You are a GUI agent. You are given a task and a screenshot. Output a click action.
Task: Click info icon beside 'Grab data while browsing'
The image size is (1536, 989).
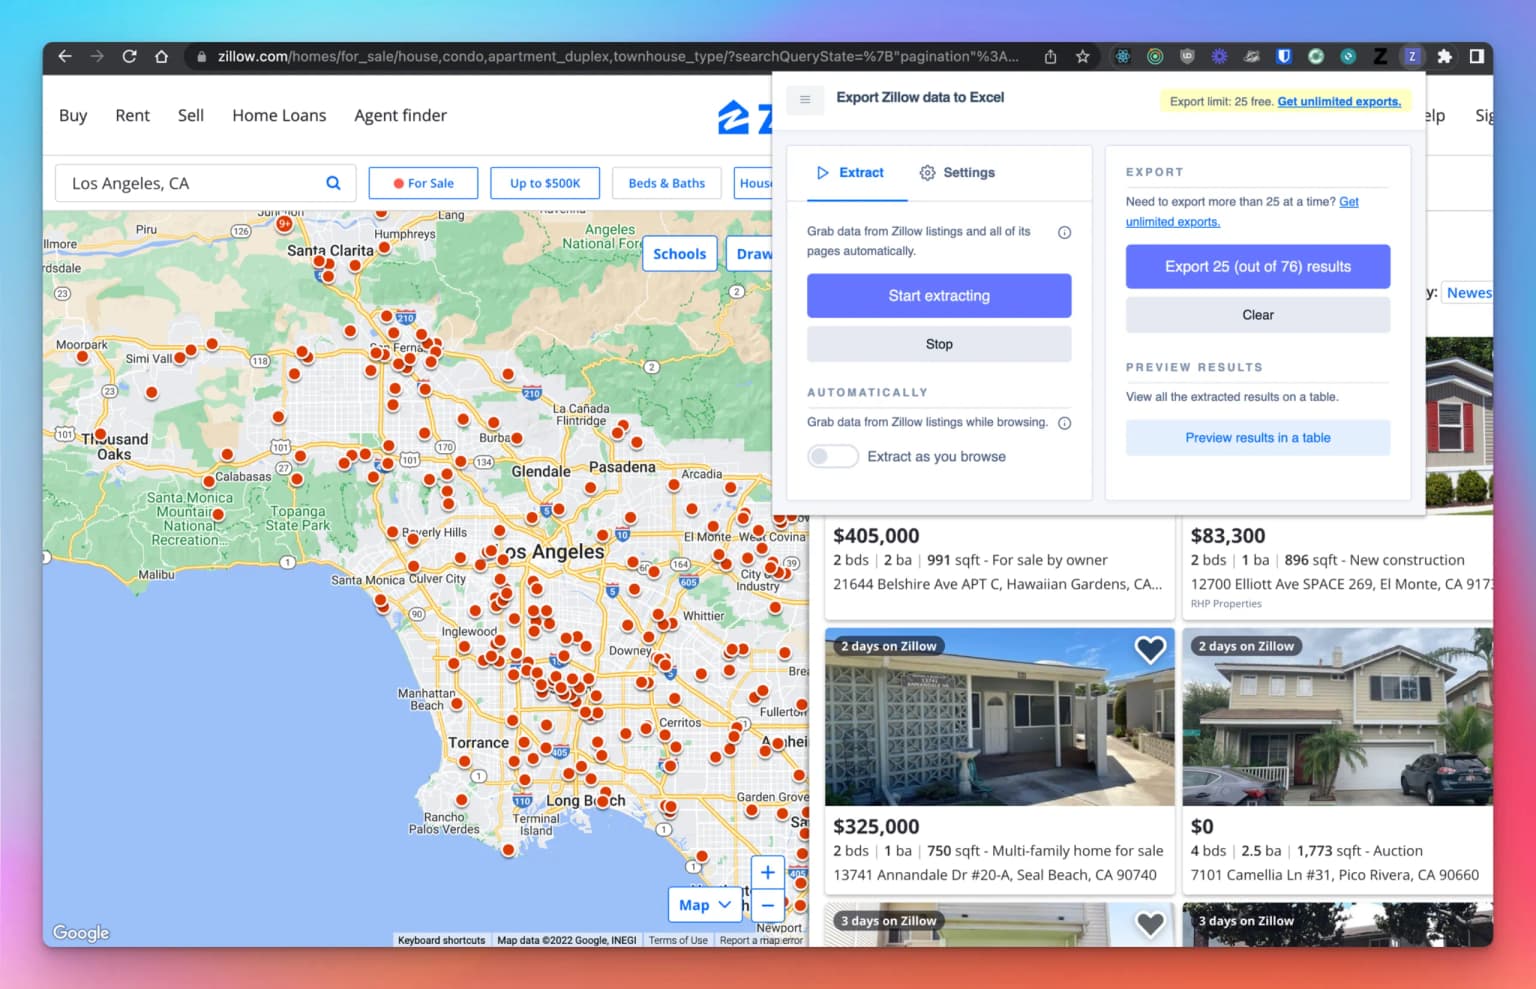[x=1065, y=423]
